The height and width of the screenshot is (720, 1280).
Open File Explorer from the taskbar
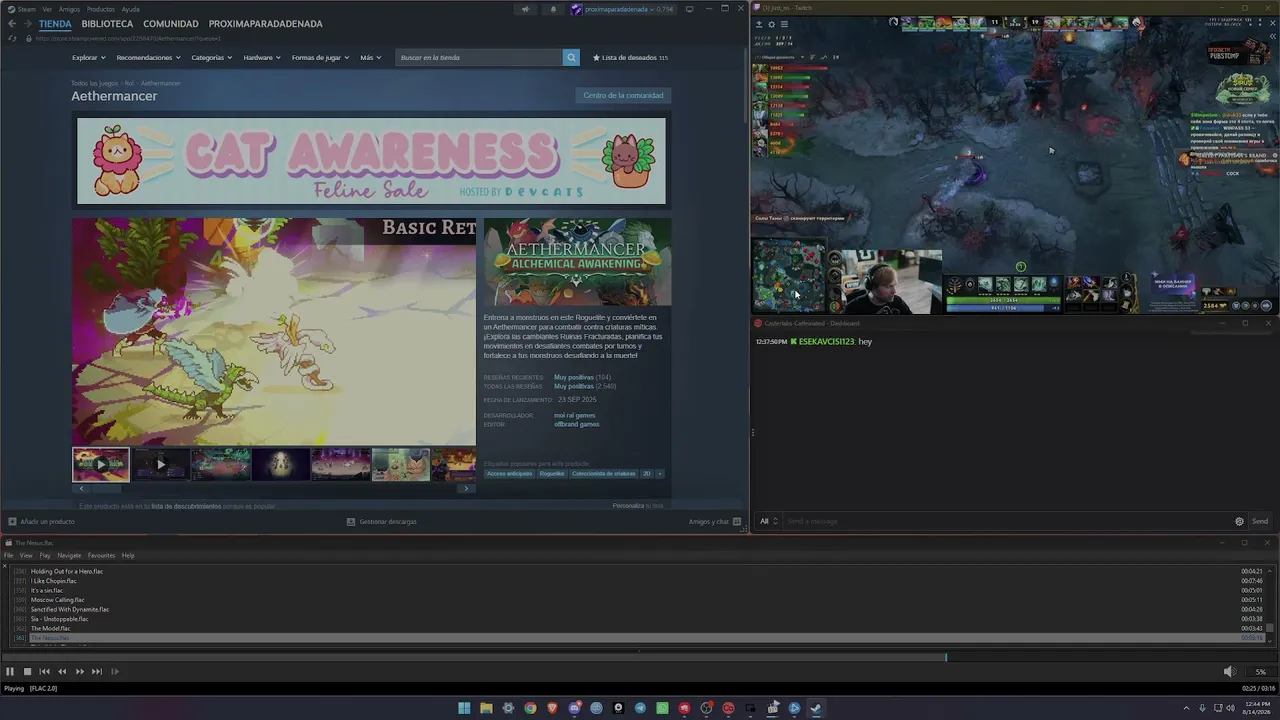[x=486, y=708]
